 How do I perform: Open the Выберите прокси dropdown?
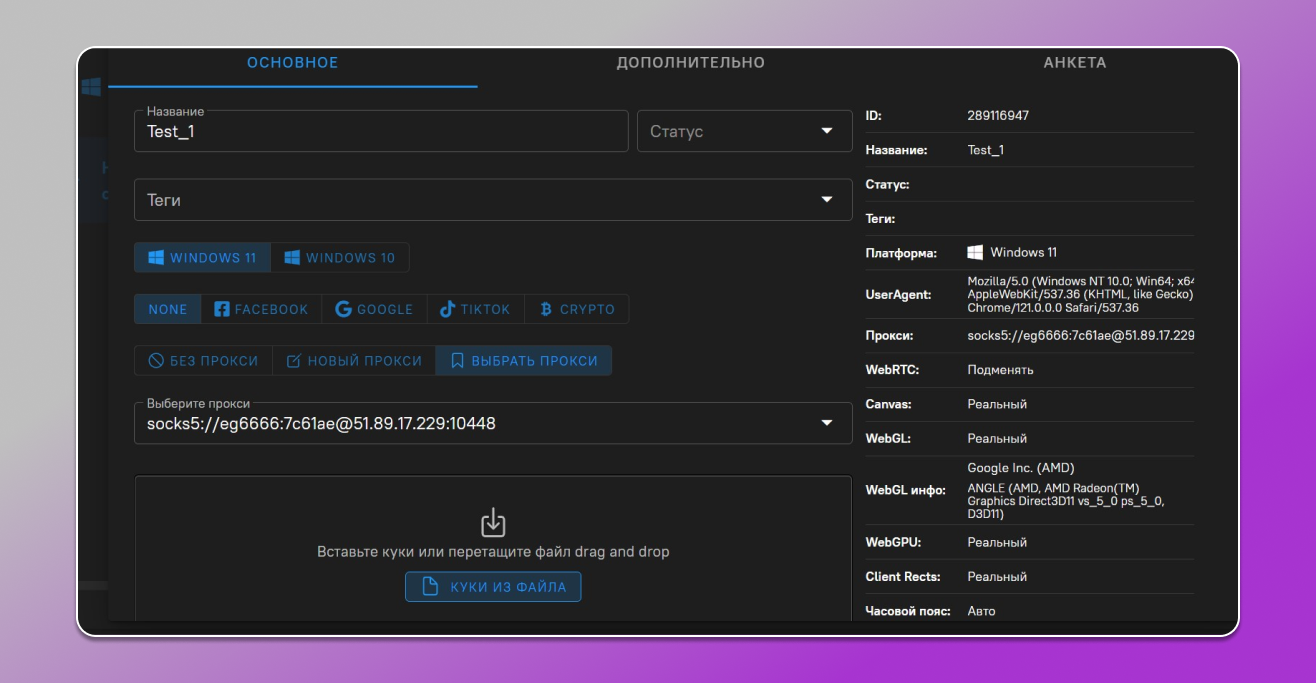click(x=493, y=423)
